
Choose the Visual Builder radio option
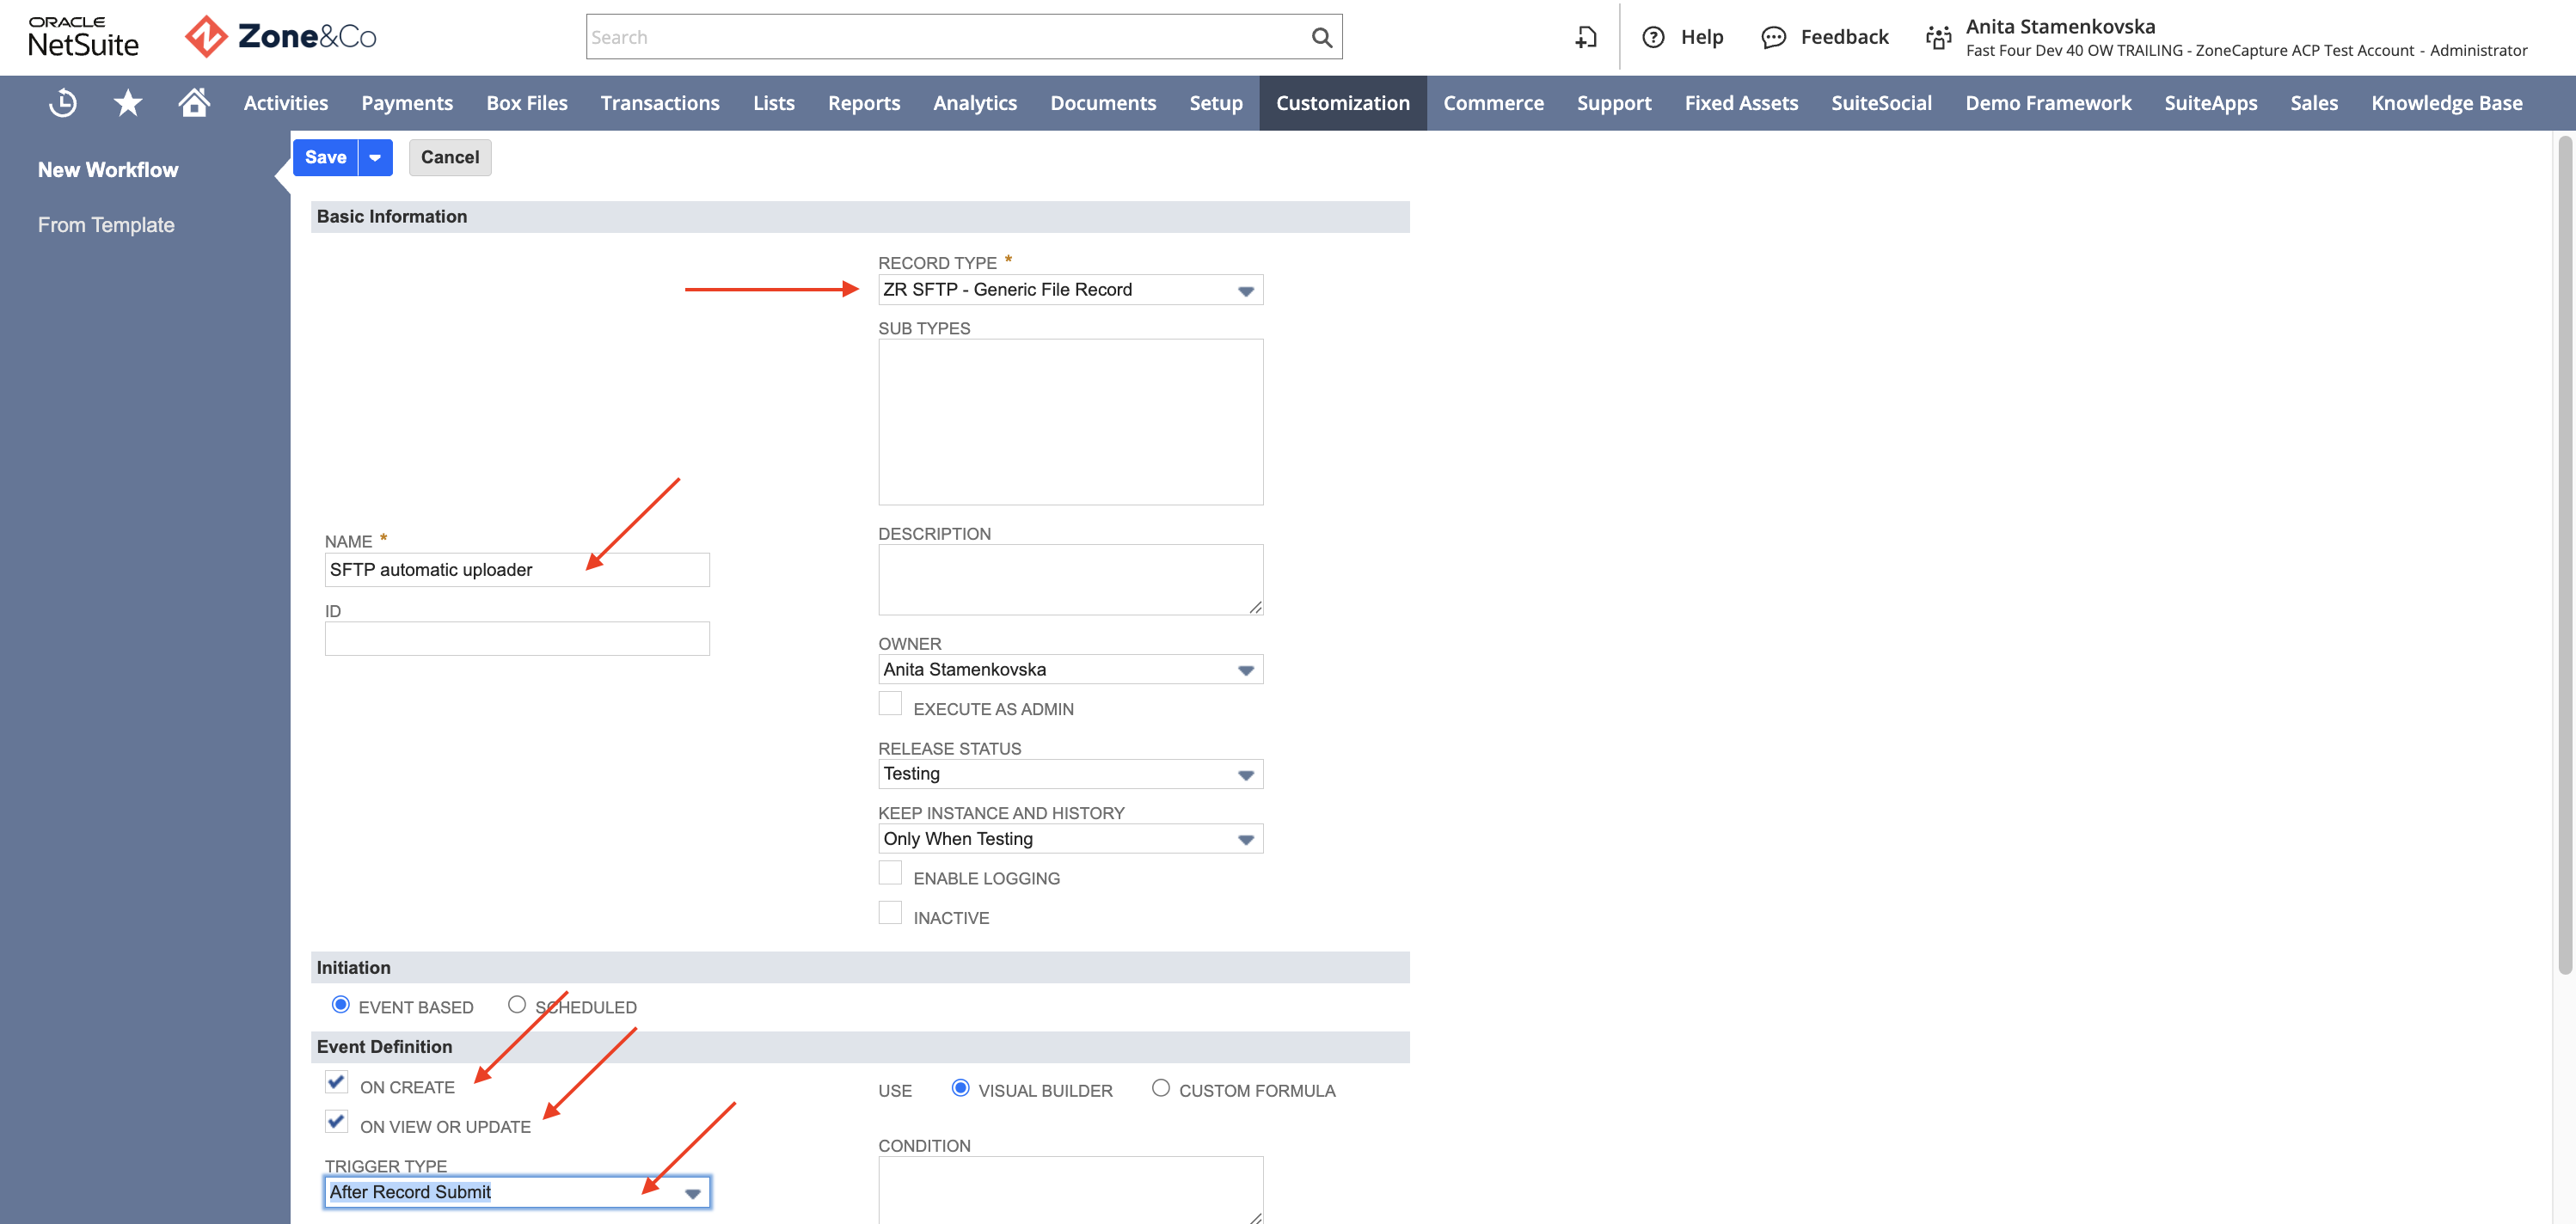click(960, 1088)
